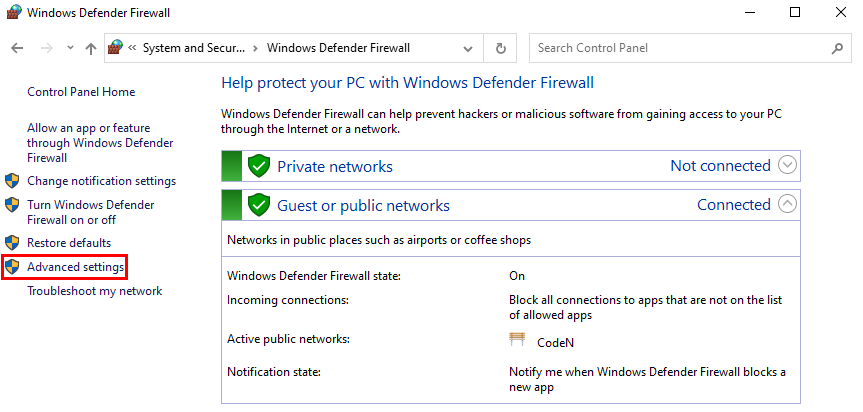The height and width of the screenshot is (412, 863).
Task: Click the Search Control Panel field
Action: click(x=680, y=48)
